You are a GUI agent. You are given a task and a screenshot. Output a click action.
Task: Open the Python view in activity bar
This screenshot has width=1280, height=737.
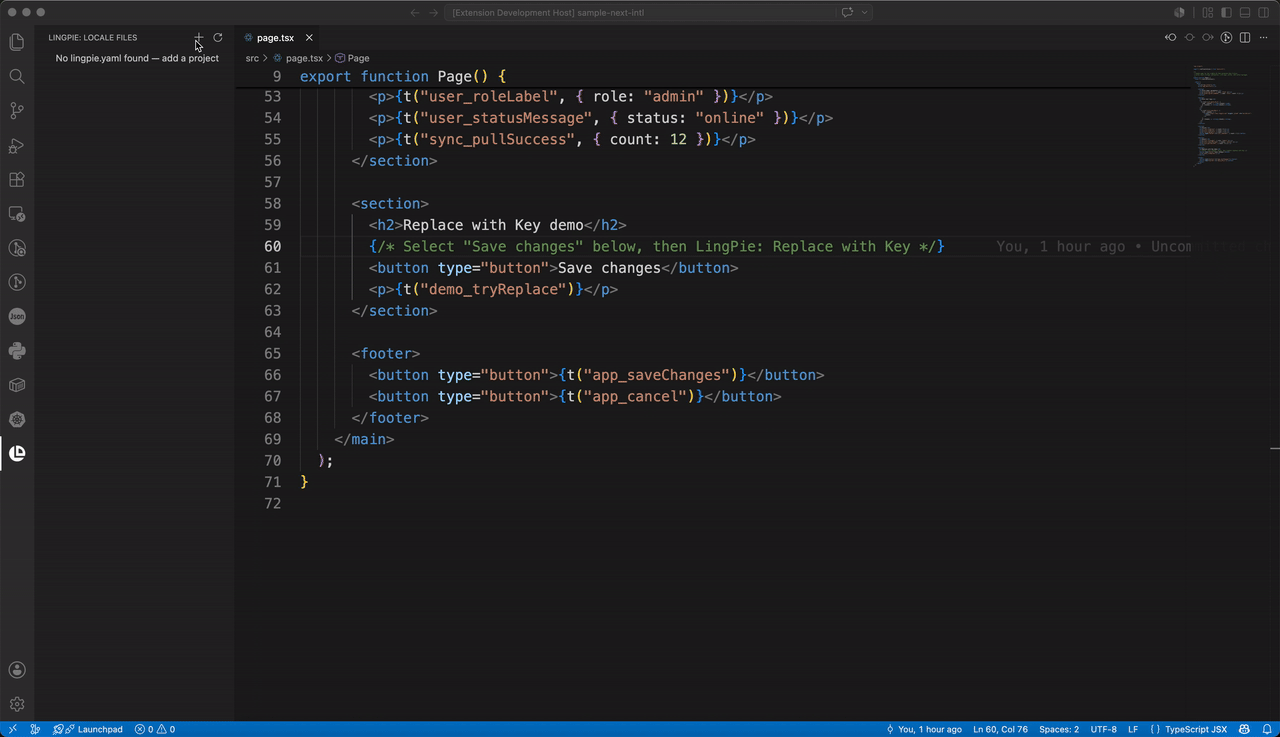click(16, 351)
